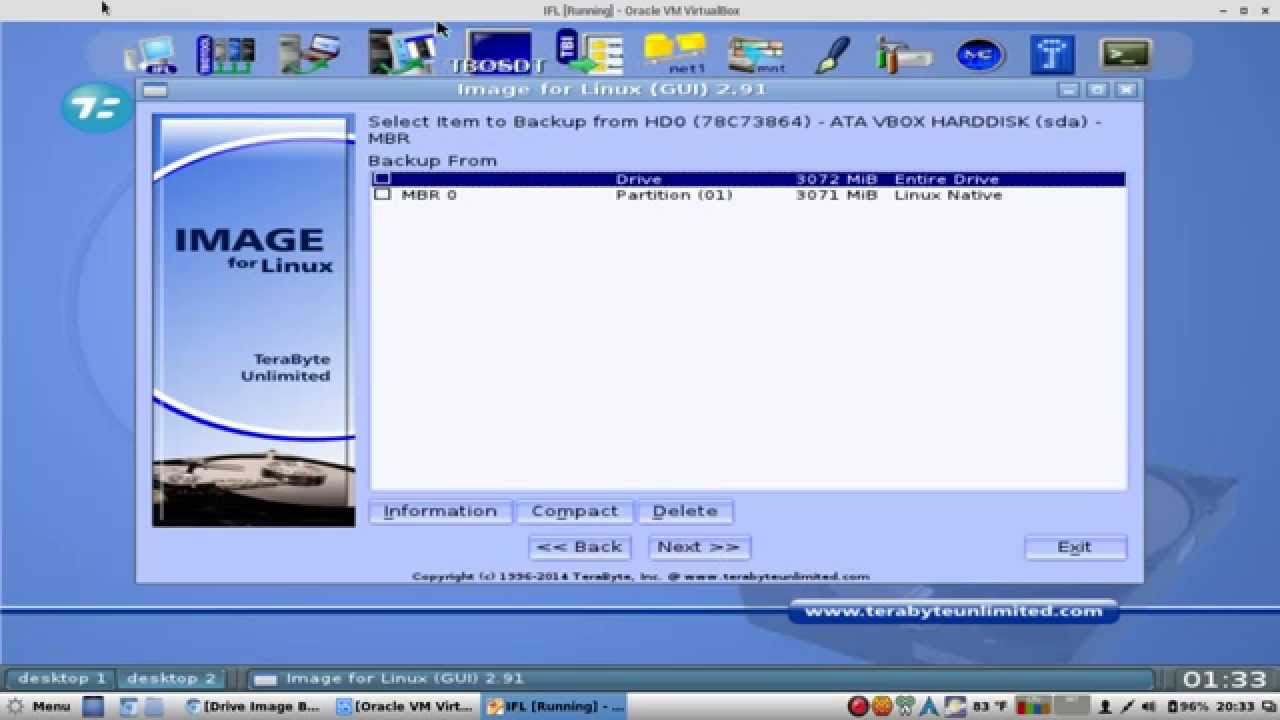Click the TeraByte TE round logo

97,108
